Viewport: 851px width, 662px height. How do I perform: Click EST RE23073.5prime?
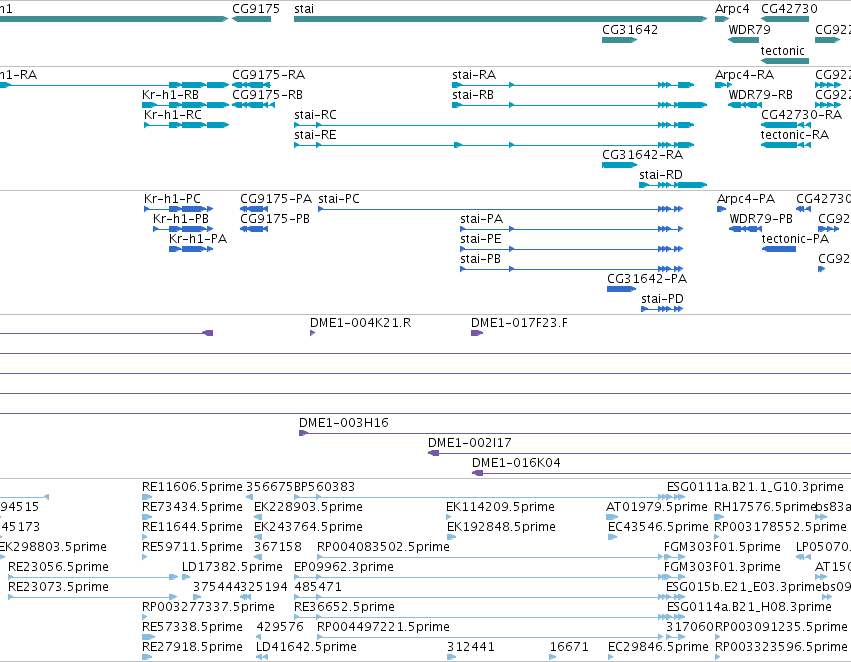coord(93,598)
